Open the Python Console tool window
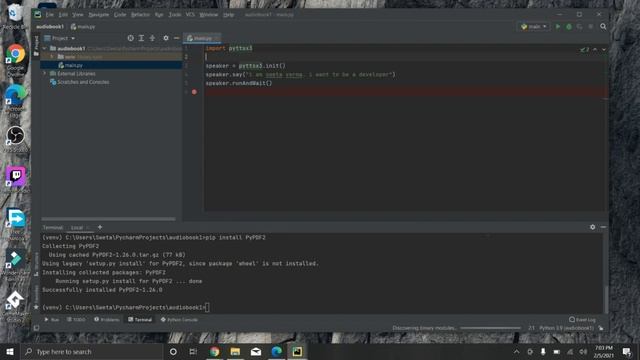 [179, 320]
